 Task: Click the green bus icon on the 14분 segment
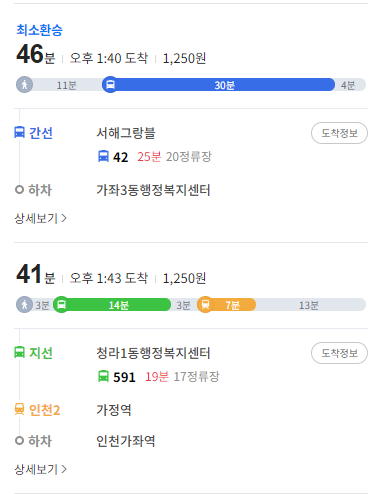point(61,304)
